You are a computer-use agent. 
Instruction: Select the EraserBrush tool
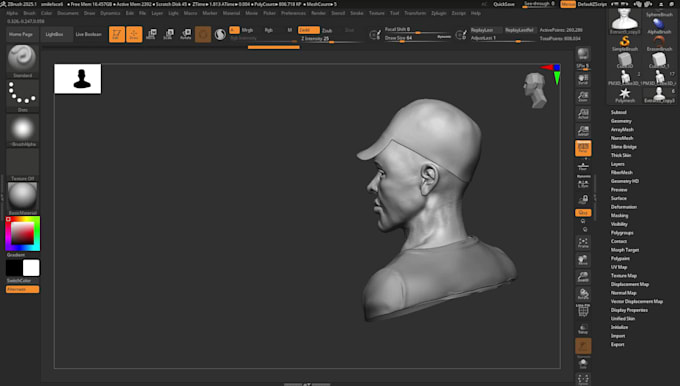tap(659, 43)
